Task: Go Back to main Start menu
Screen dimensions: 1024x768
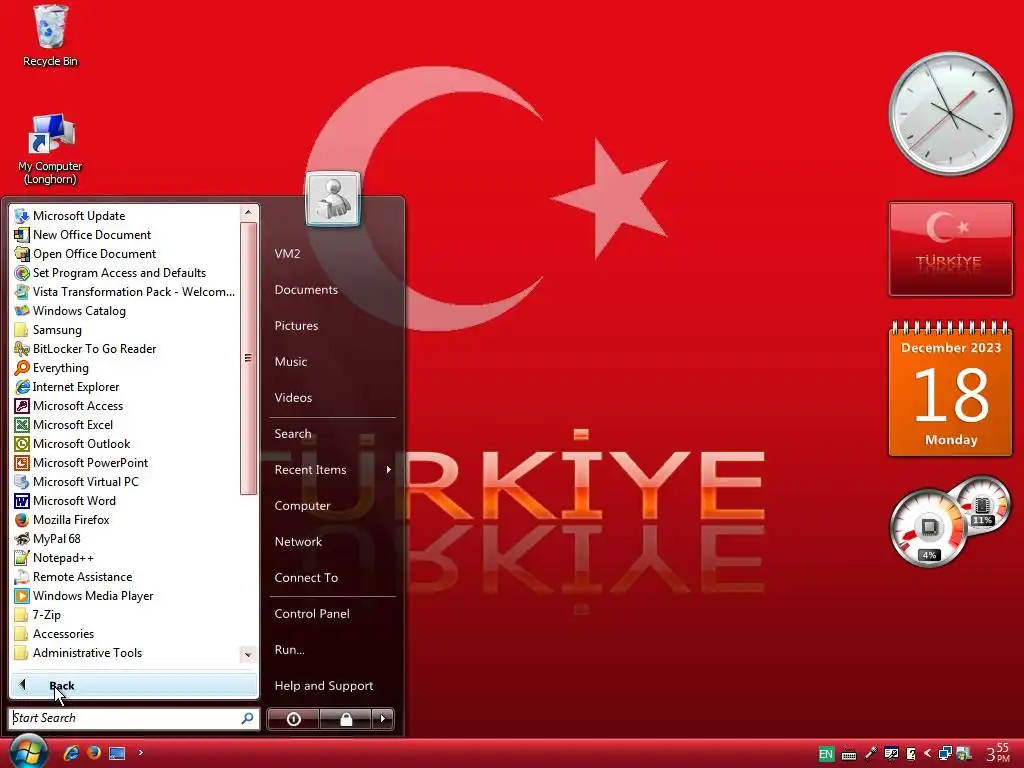Action: (134, 685)
